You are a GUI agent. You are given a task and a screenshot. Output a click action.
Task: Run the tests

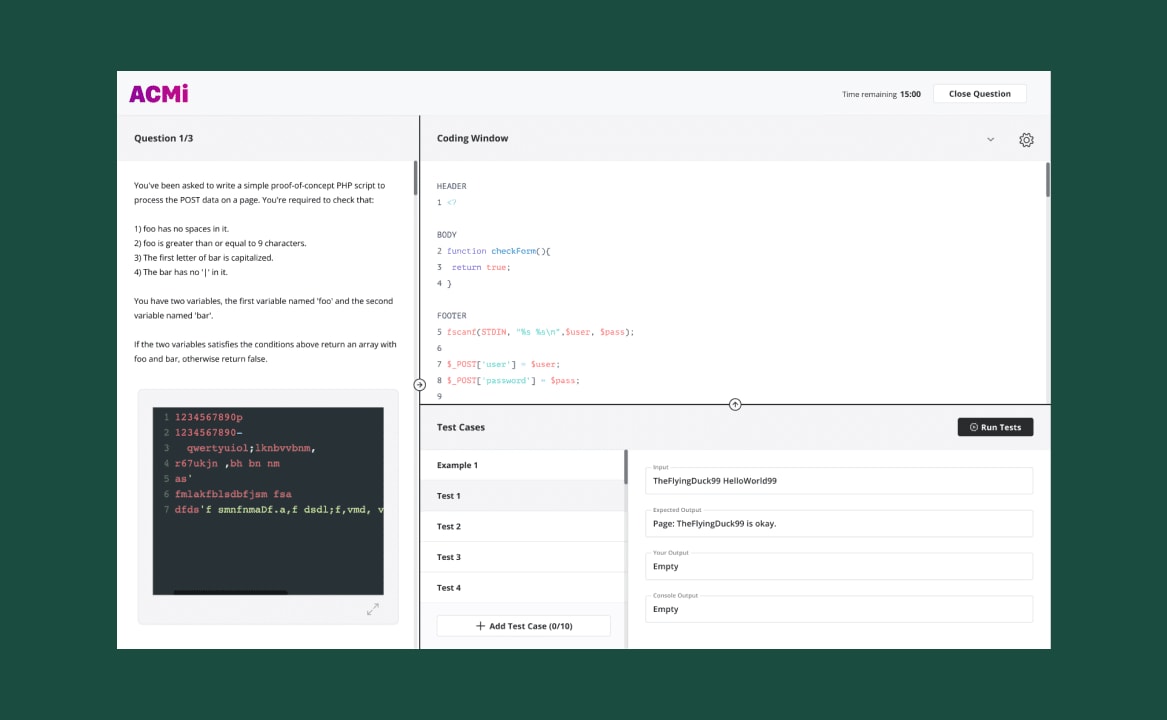[995, 427]
